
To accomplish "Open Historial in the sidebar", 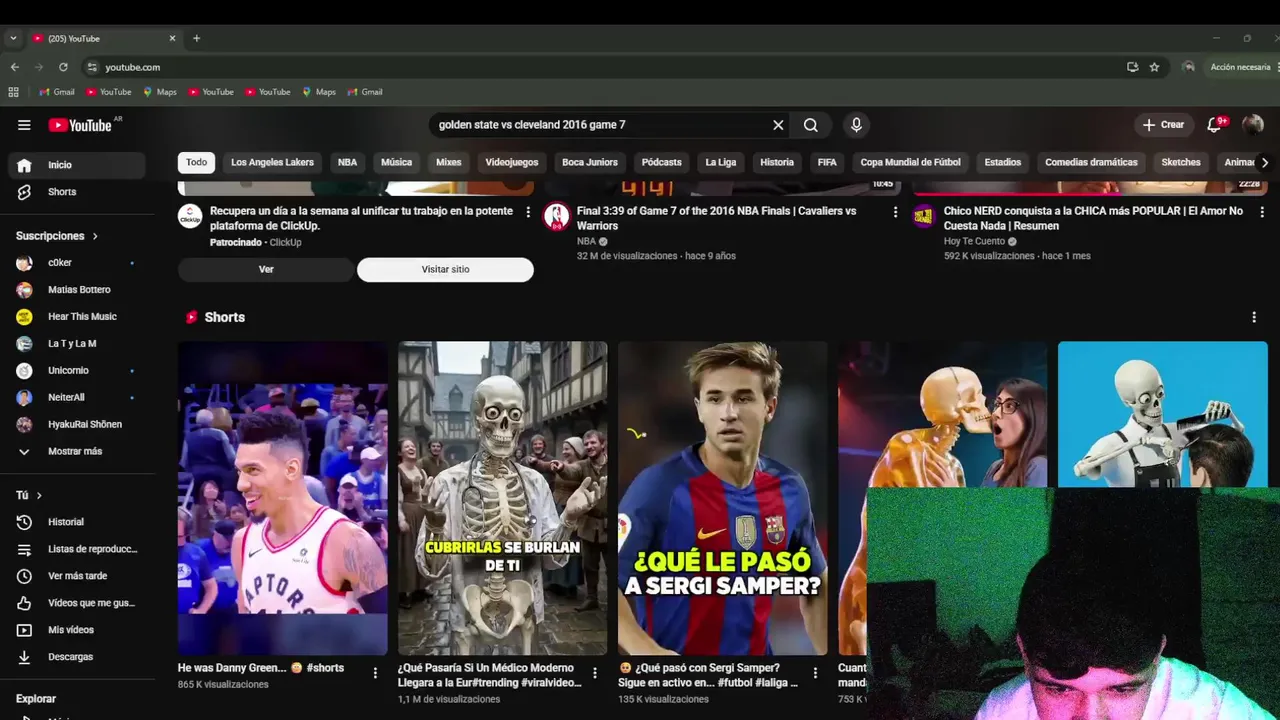I will coord(77,522).
